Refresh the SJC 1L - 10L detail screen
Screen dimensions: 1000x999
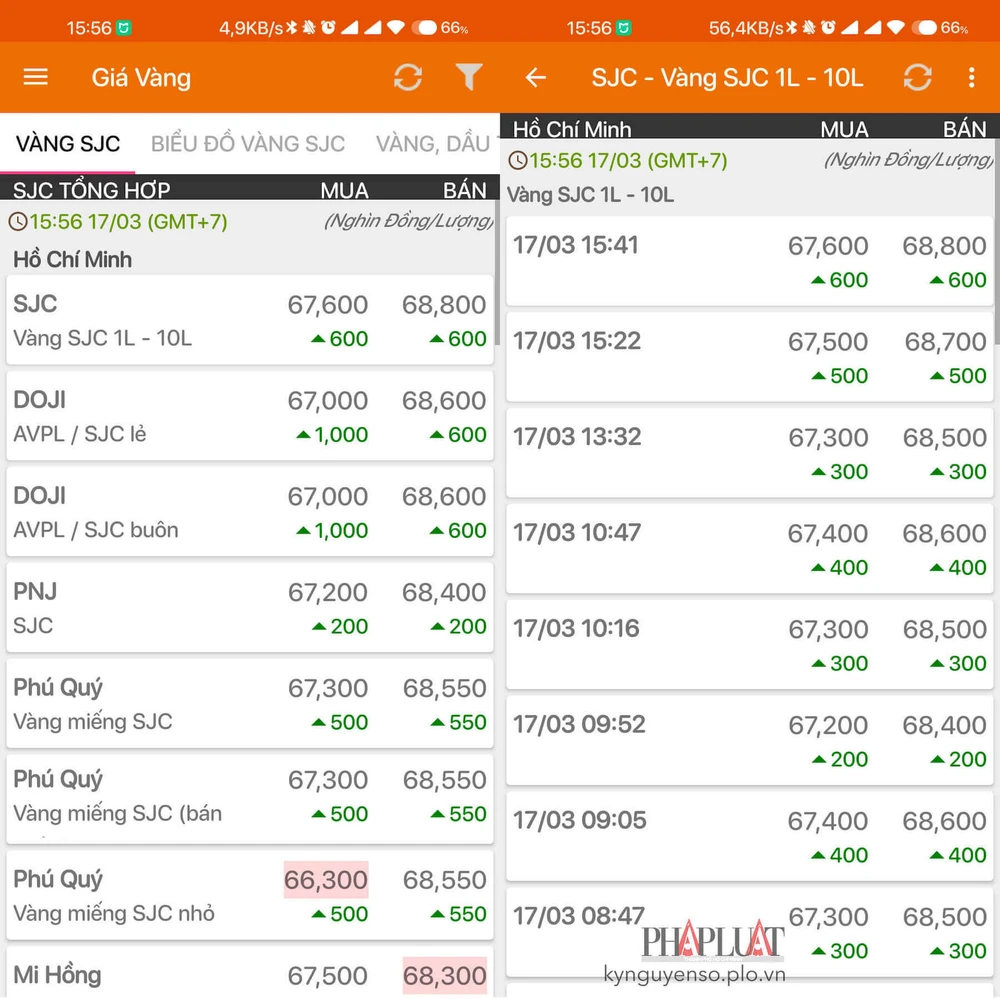coord(917,77)
